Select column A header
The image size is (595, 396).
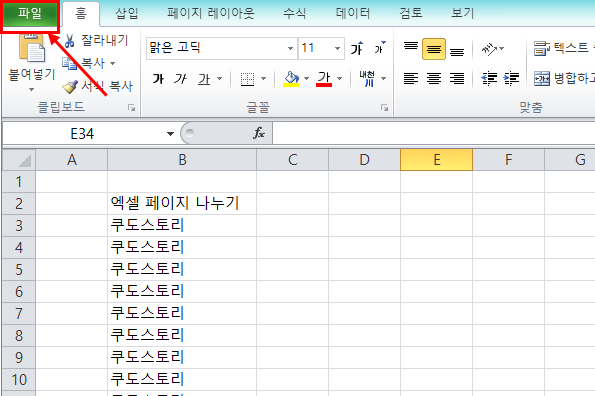(72, 160)
